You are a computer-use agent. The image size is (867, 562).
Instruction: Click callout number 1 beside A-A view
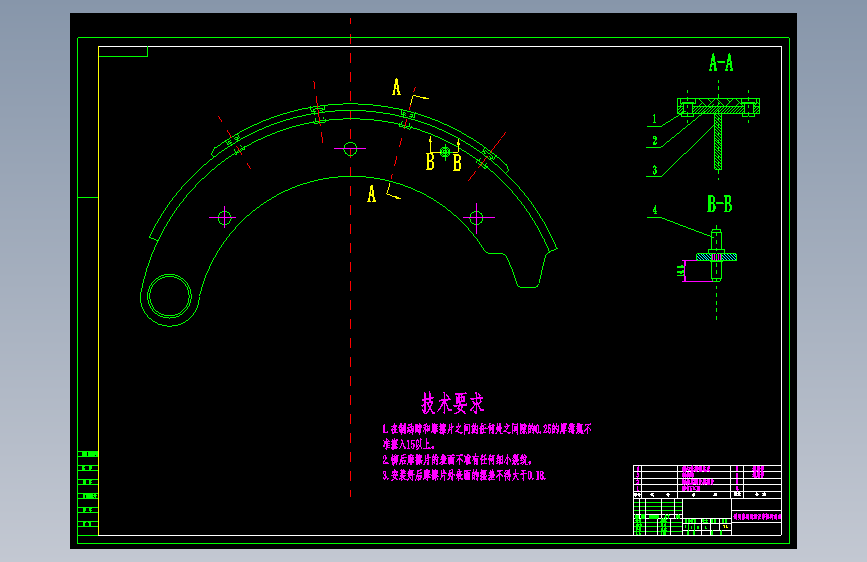click(x=655, y=119)
